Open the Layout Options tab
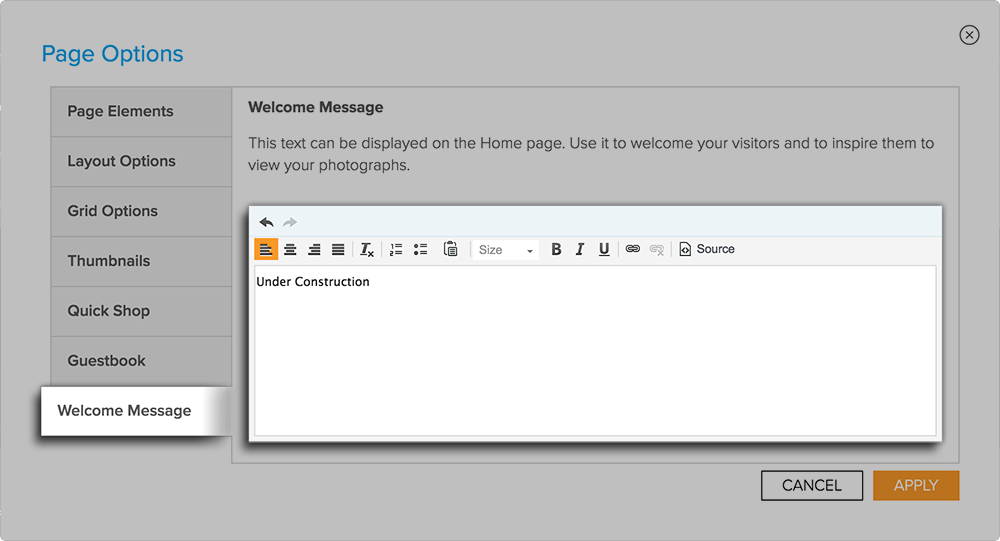 142,161
